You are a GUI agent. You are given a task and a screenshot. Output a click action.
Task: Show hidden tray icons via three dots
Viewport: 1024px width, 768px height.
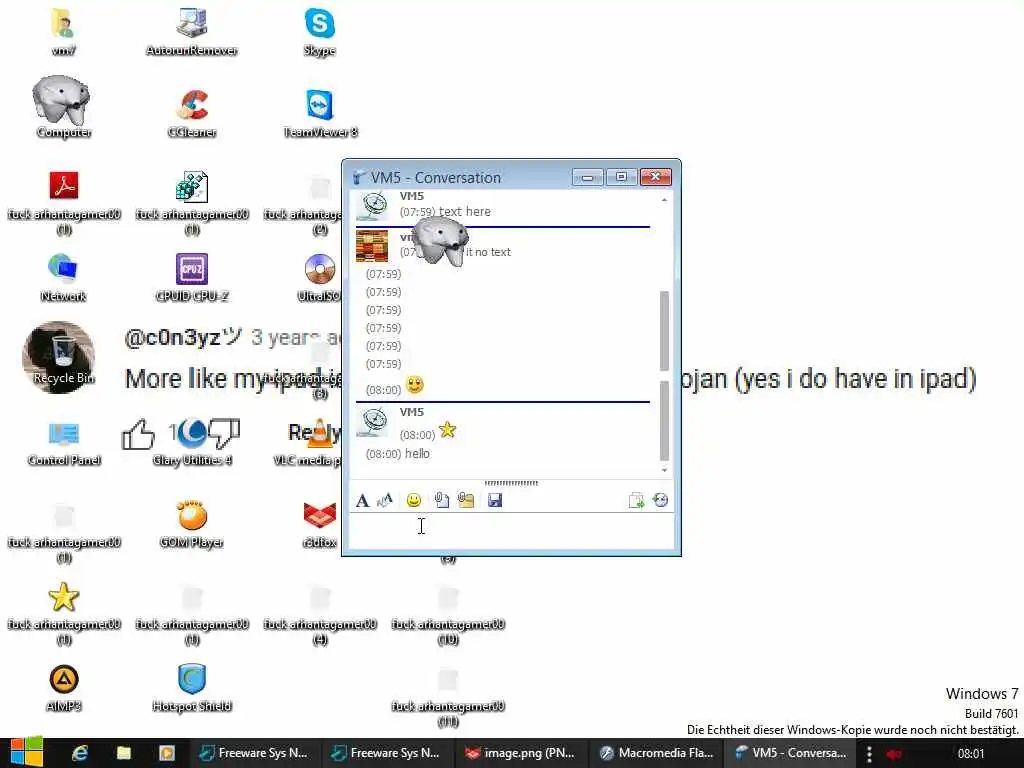point(869,754)
